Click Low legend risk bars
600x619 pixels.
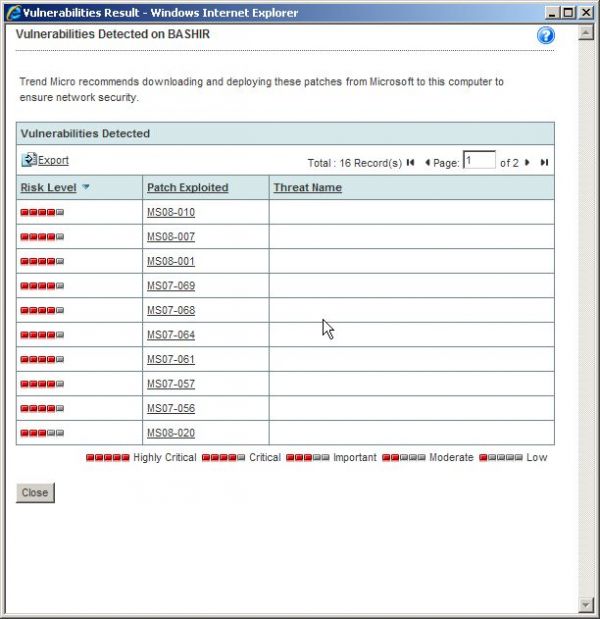(x=501, y=458)
